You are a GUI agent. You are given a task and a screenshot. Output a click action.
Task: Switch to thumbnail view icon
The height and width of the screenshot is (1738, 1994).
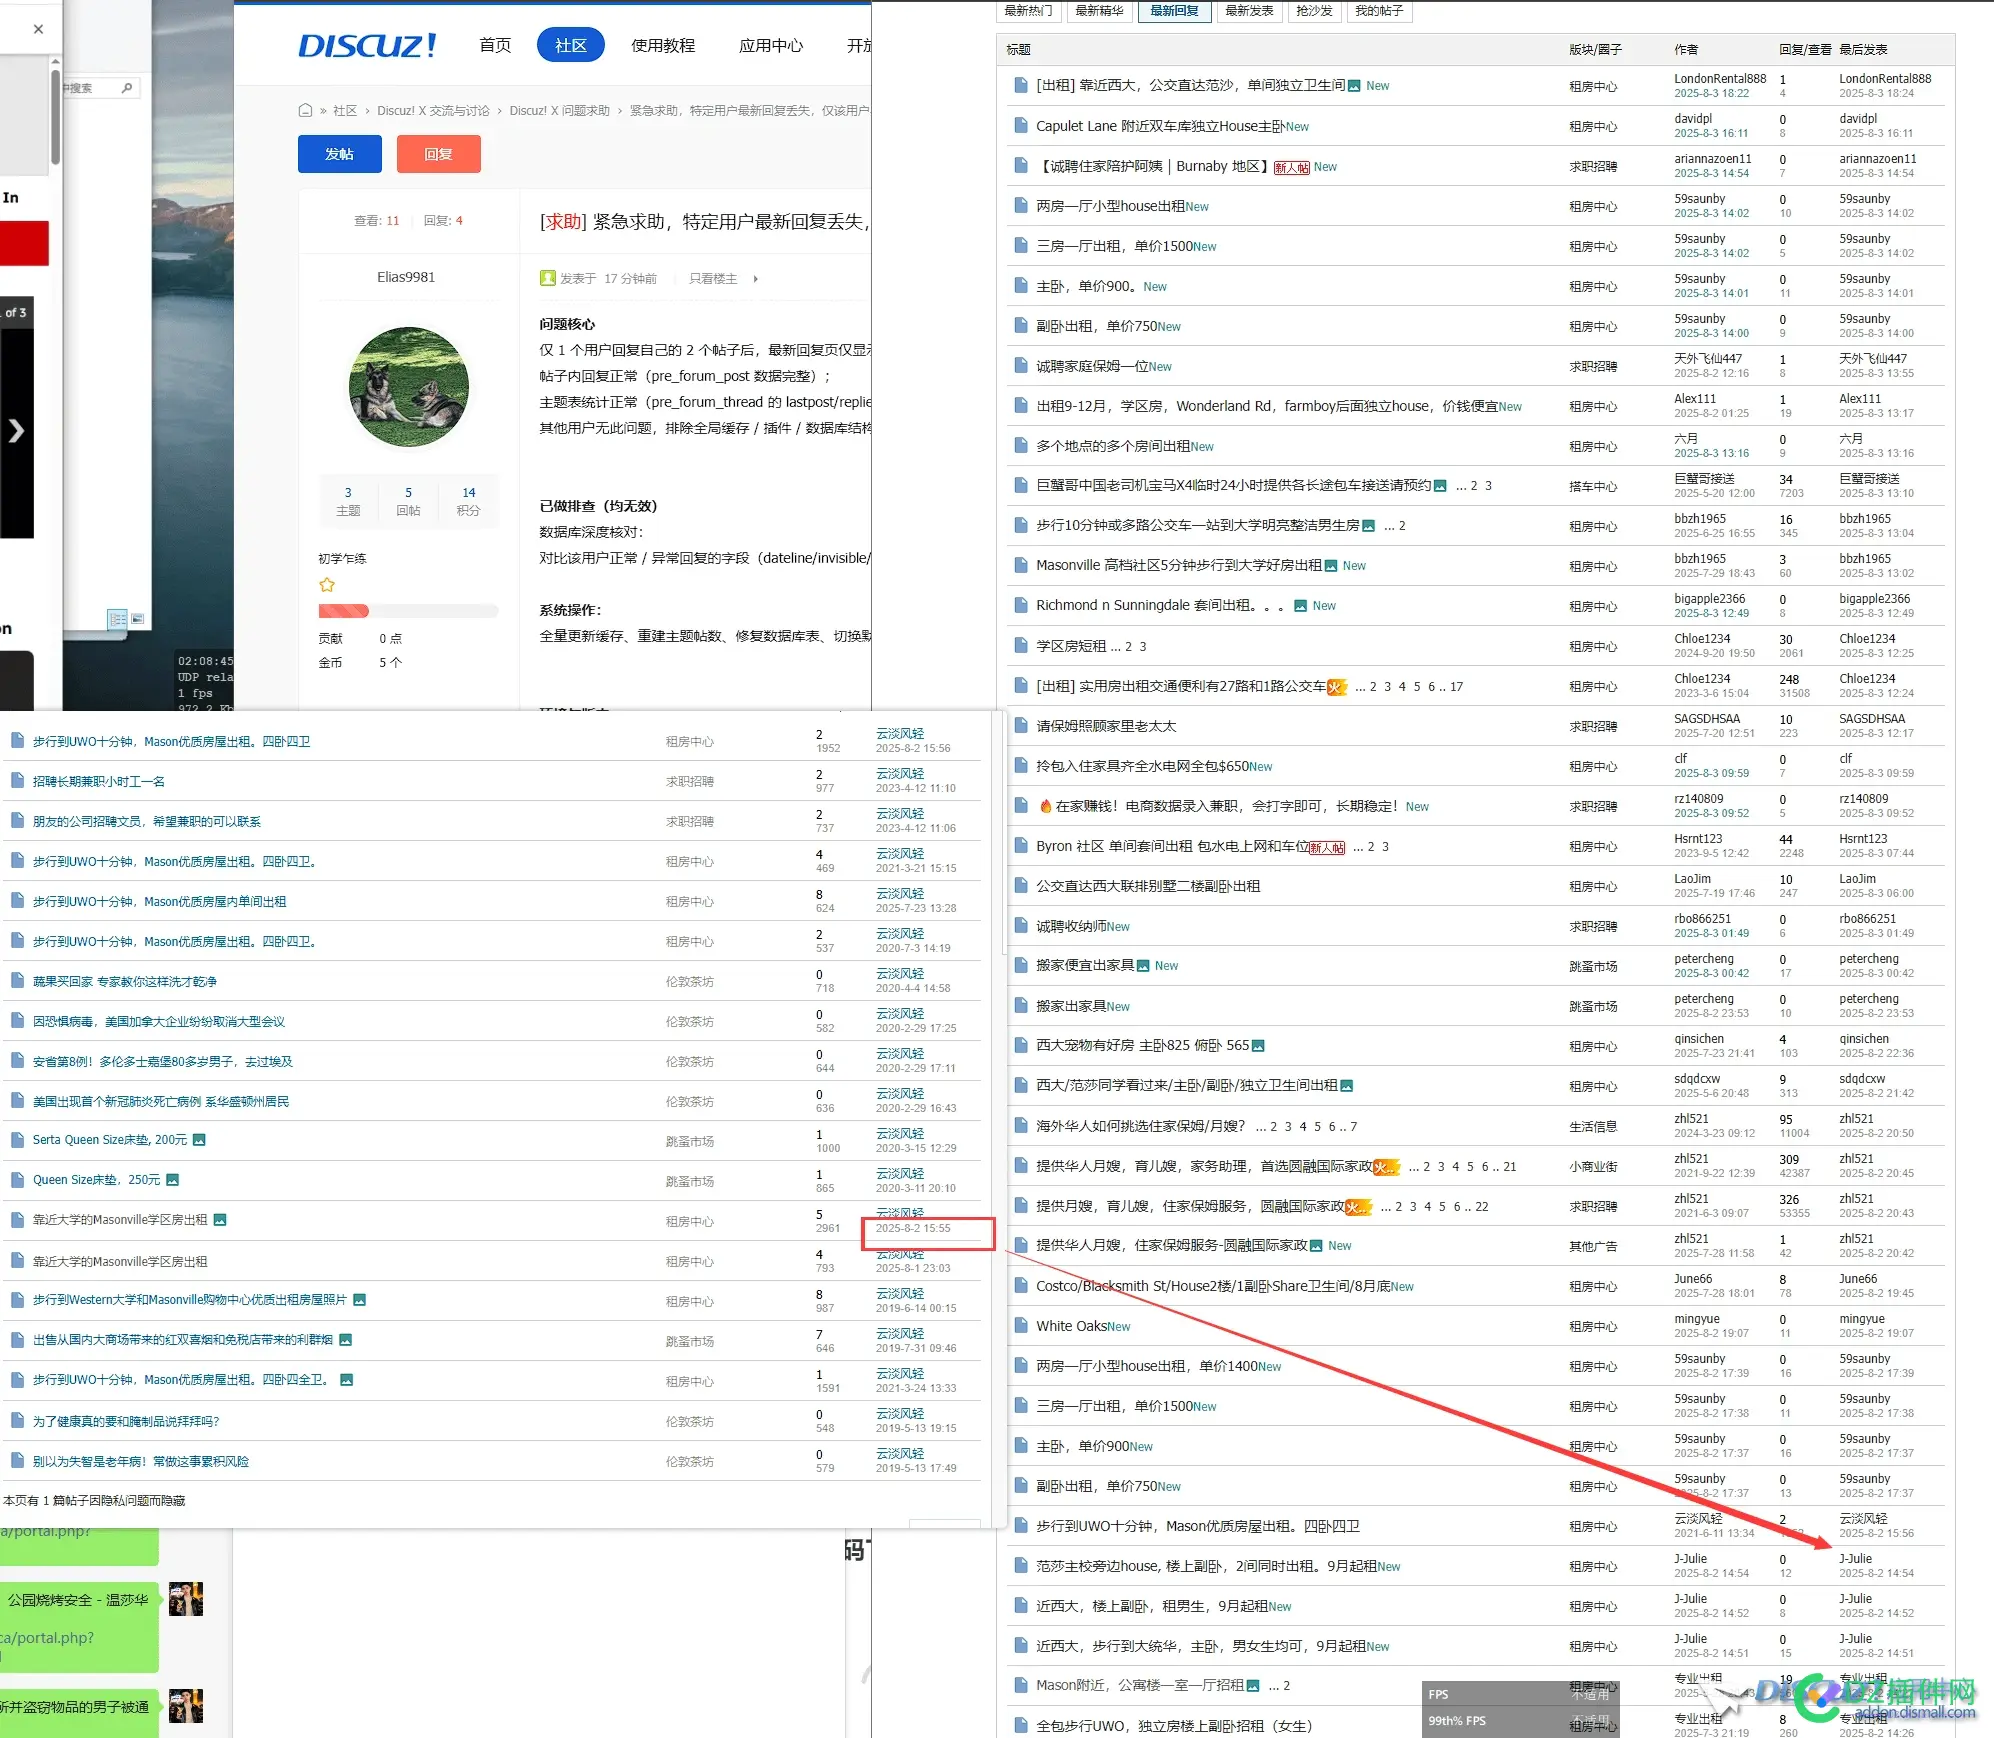pyautogui.click(x=138, y=619)
